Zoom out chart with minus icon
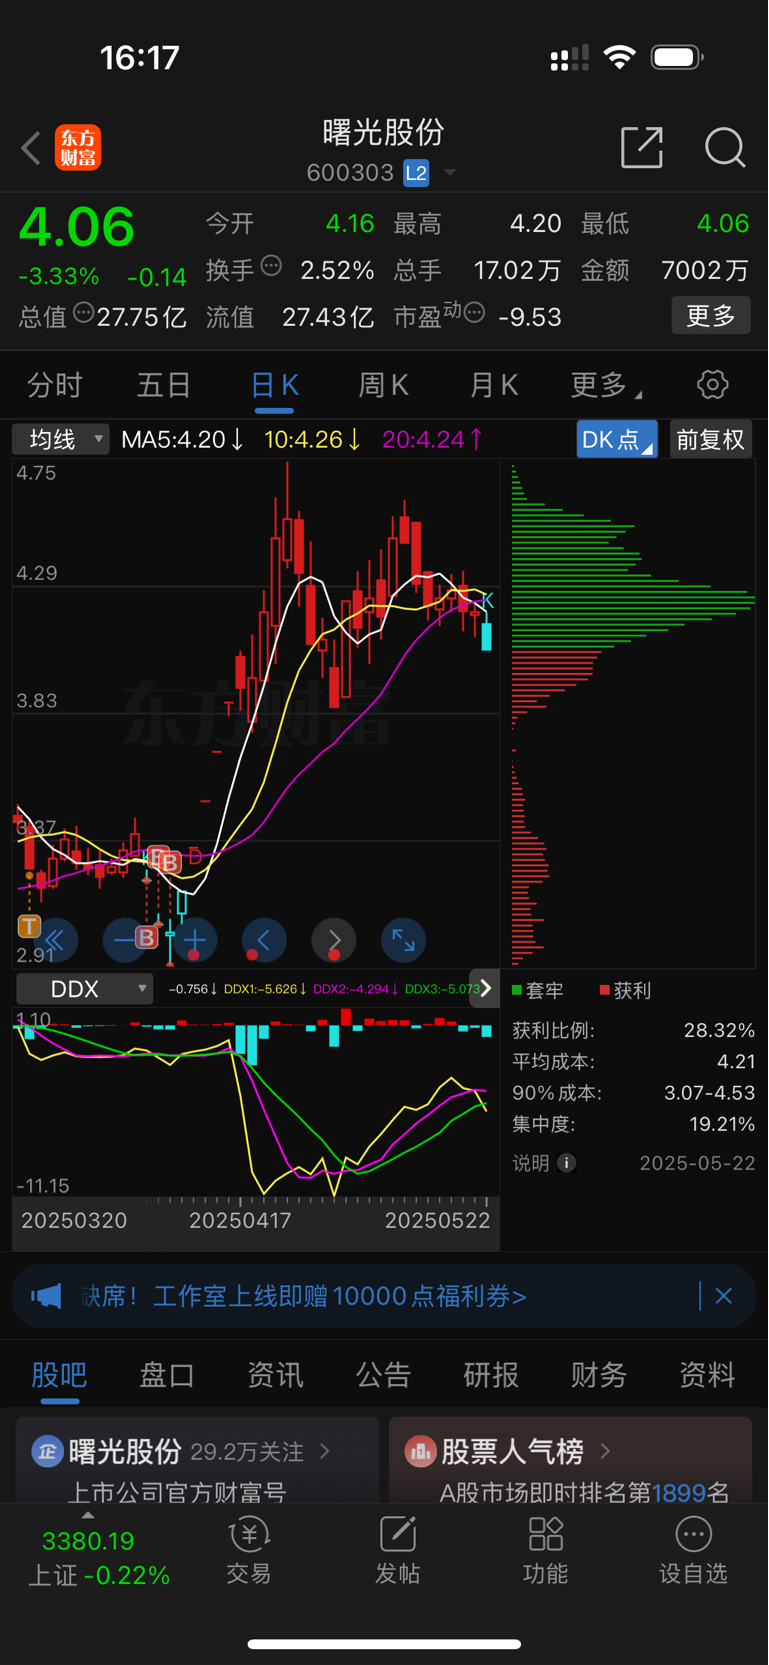 click(x=124, y=940)
